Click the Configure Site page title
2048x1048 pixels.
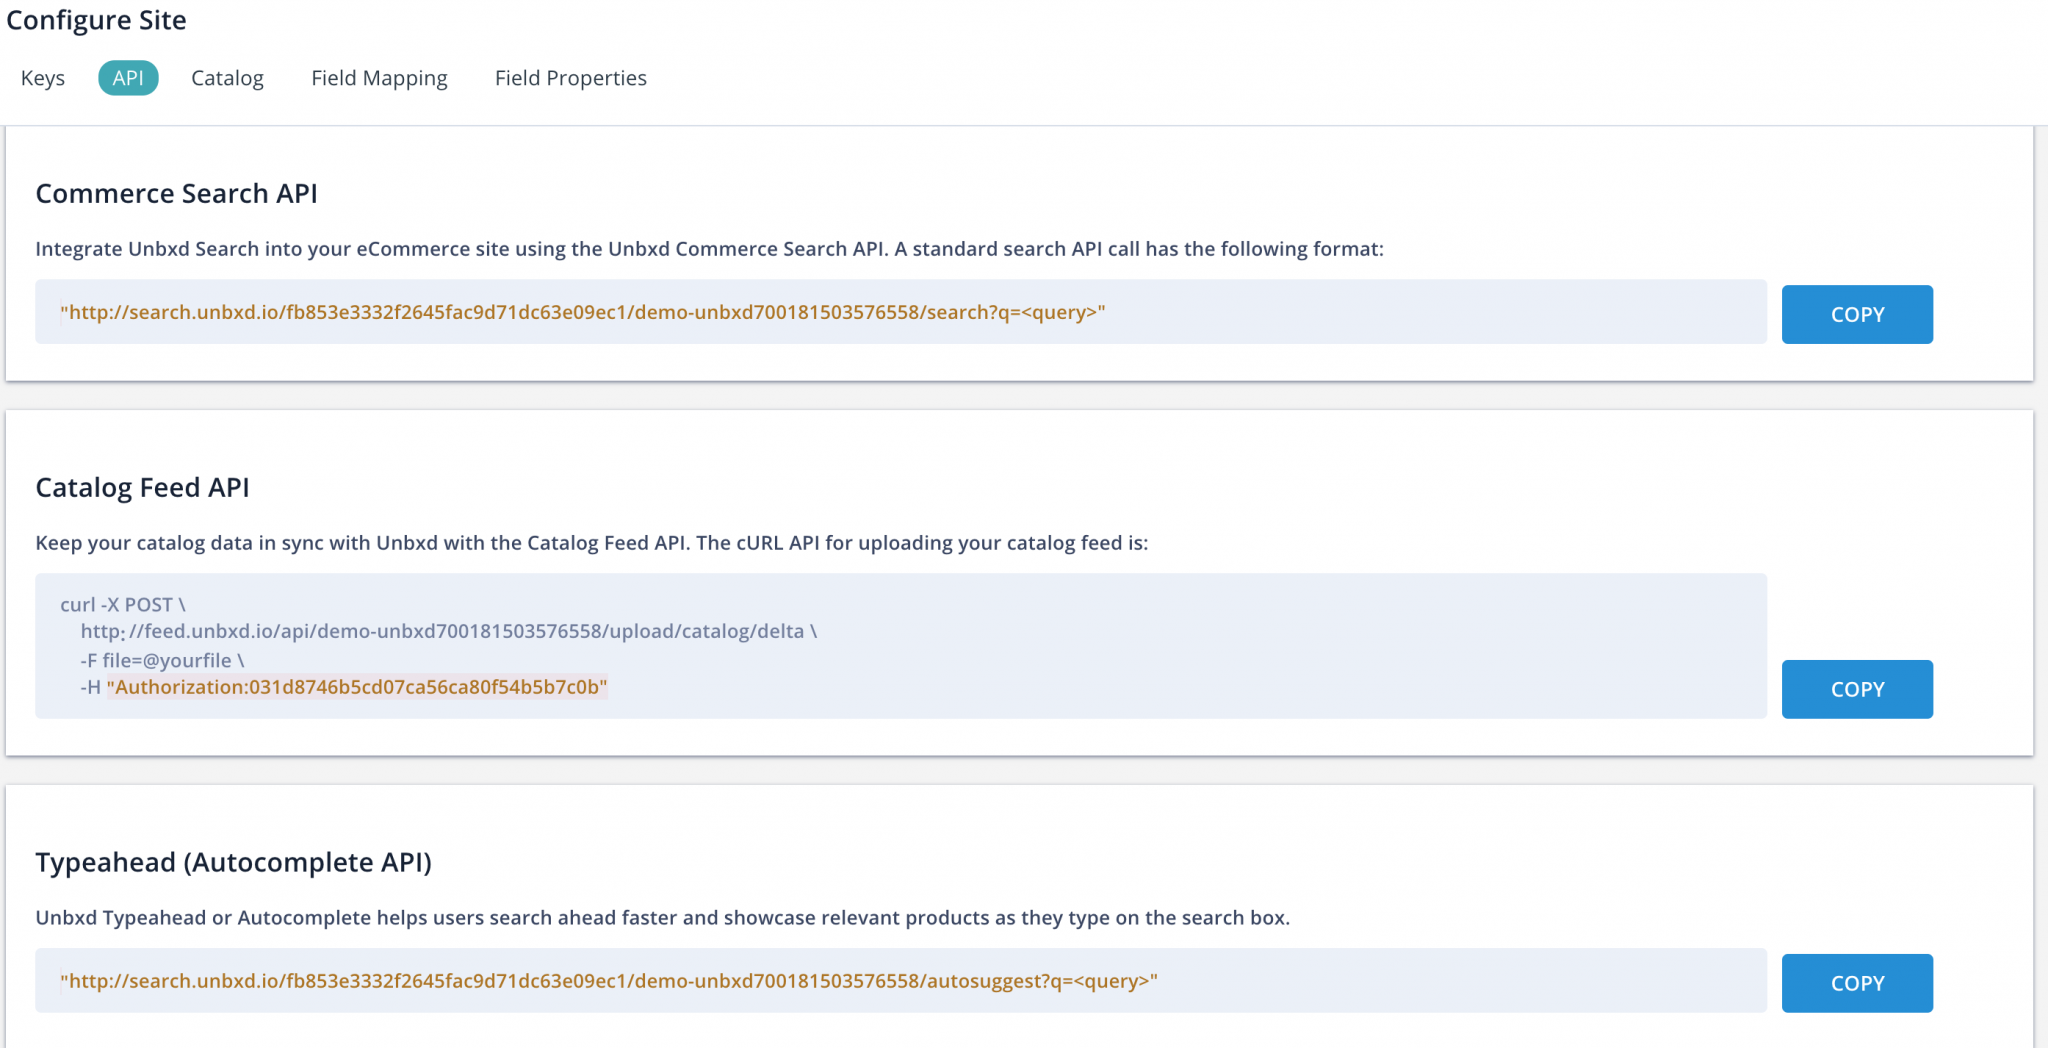(96, 20)
